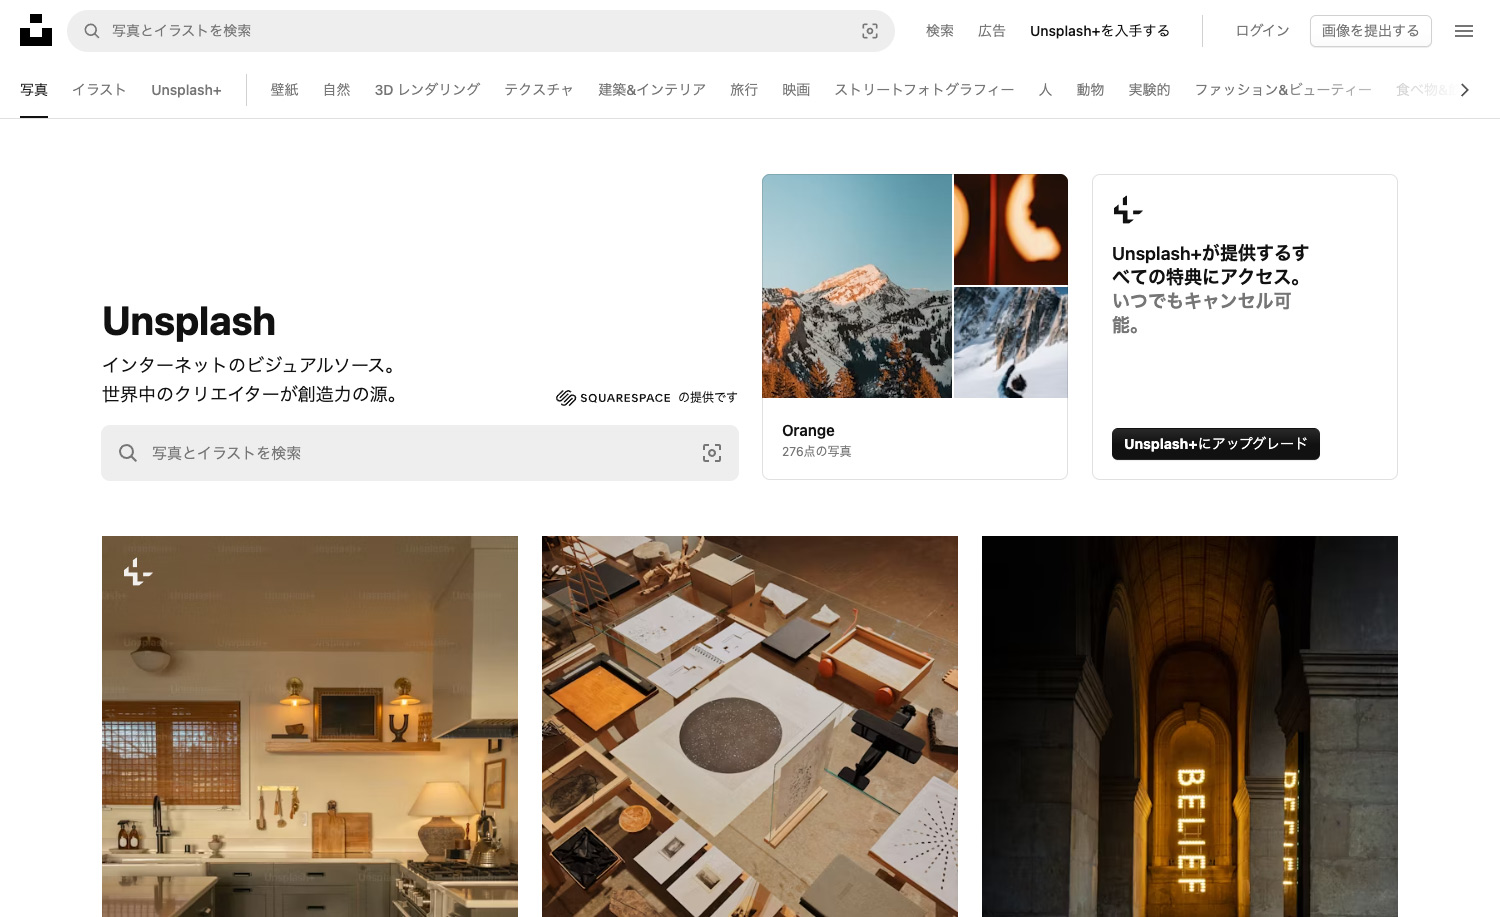The height and width of the screenshot is (917, 1500).
Task: Click the Squarespace sponsor logo
Action: pyautogui.click(x=613, y=398)
